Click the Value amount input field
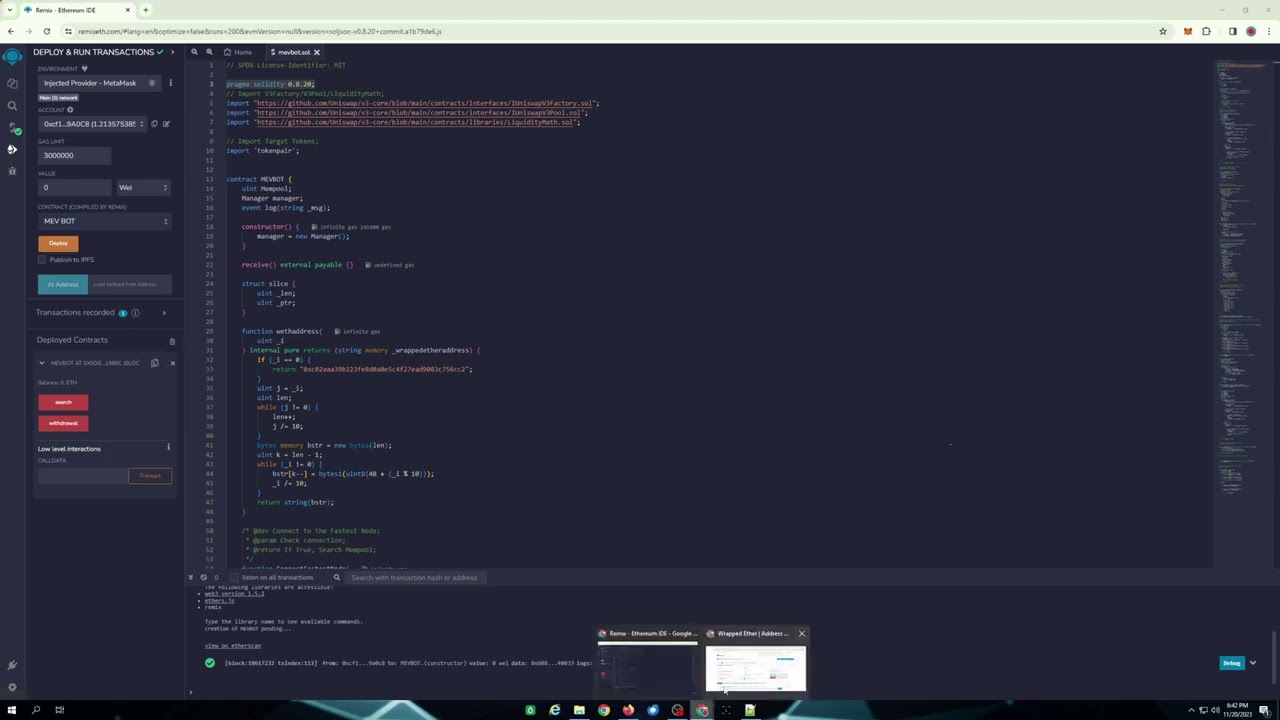The height and width of the screenshot is (720, 1280). [74, 187]
